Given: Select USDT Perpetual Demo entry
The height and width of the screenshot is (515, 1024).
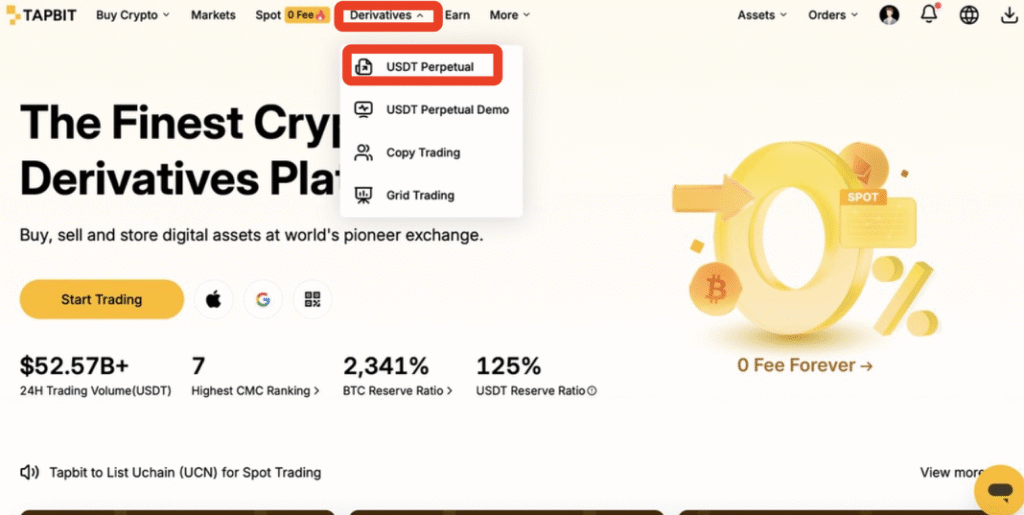Looking at the screenshot, I should pyautogui.click(x=431, y=110).
